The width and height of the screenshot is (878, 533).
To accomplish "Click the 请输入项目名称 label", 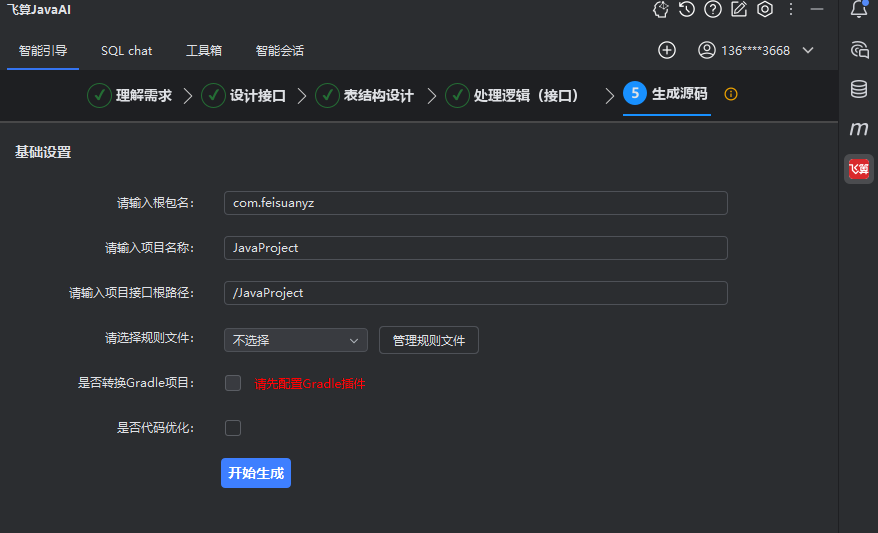I will coord(150,248).
